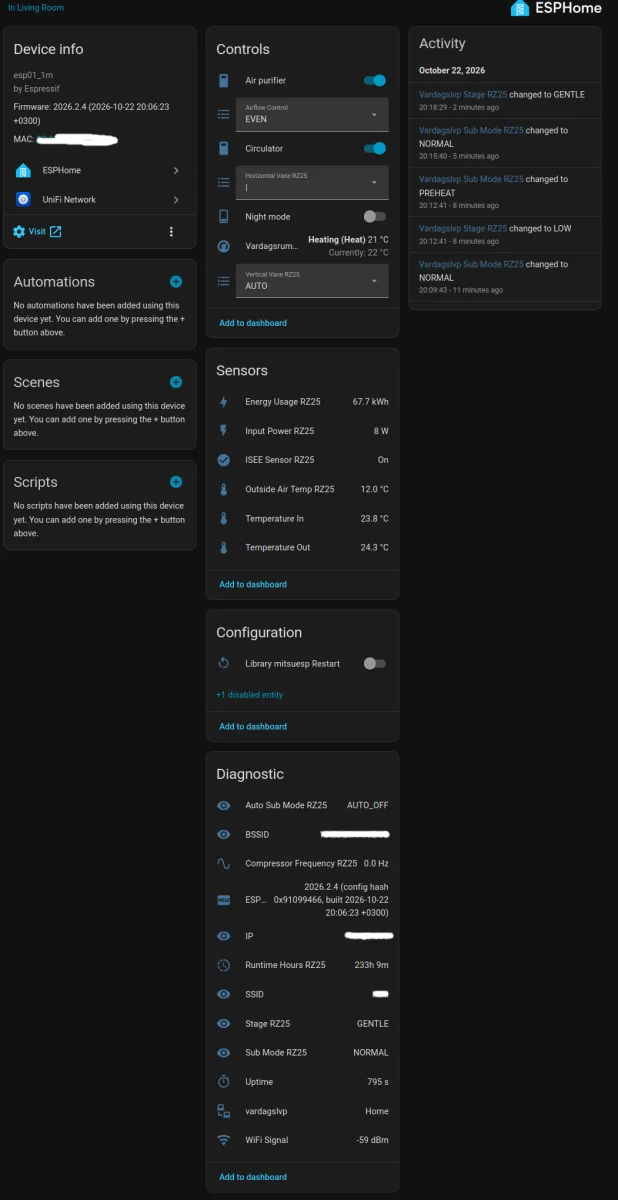
Task: Enable the Night mode switch
Action: 375,217
